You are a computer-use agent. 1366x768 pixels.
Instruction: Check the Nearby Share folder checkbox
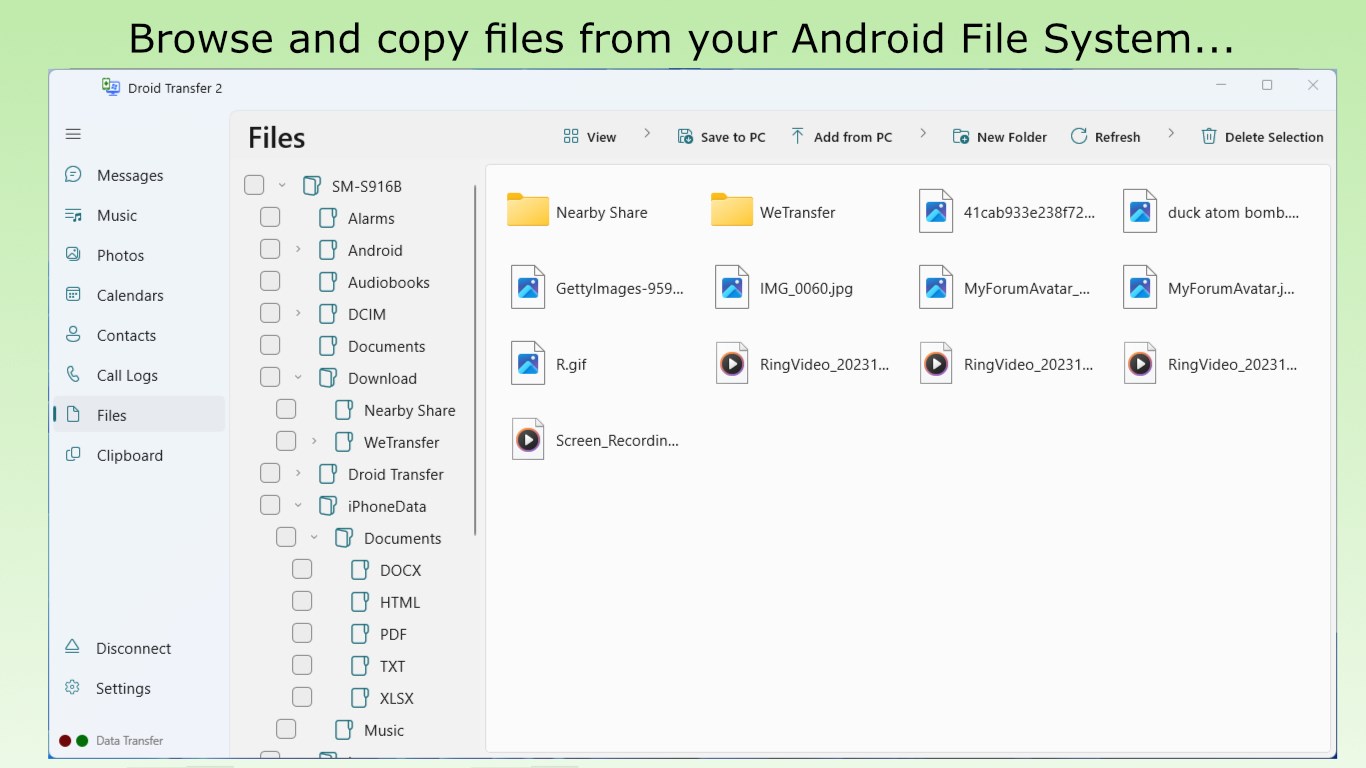pos(286,409)
